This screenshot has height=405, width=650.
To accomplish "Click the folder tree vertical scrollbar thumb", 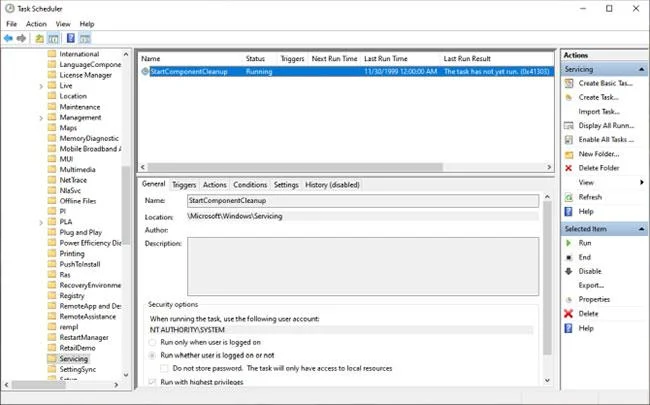I will tap(126, 204).
